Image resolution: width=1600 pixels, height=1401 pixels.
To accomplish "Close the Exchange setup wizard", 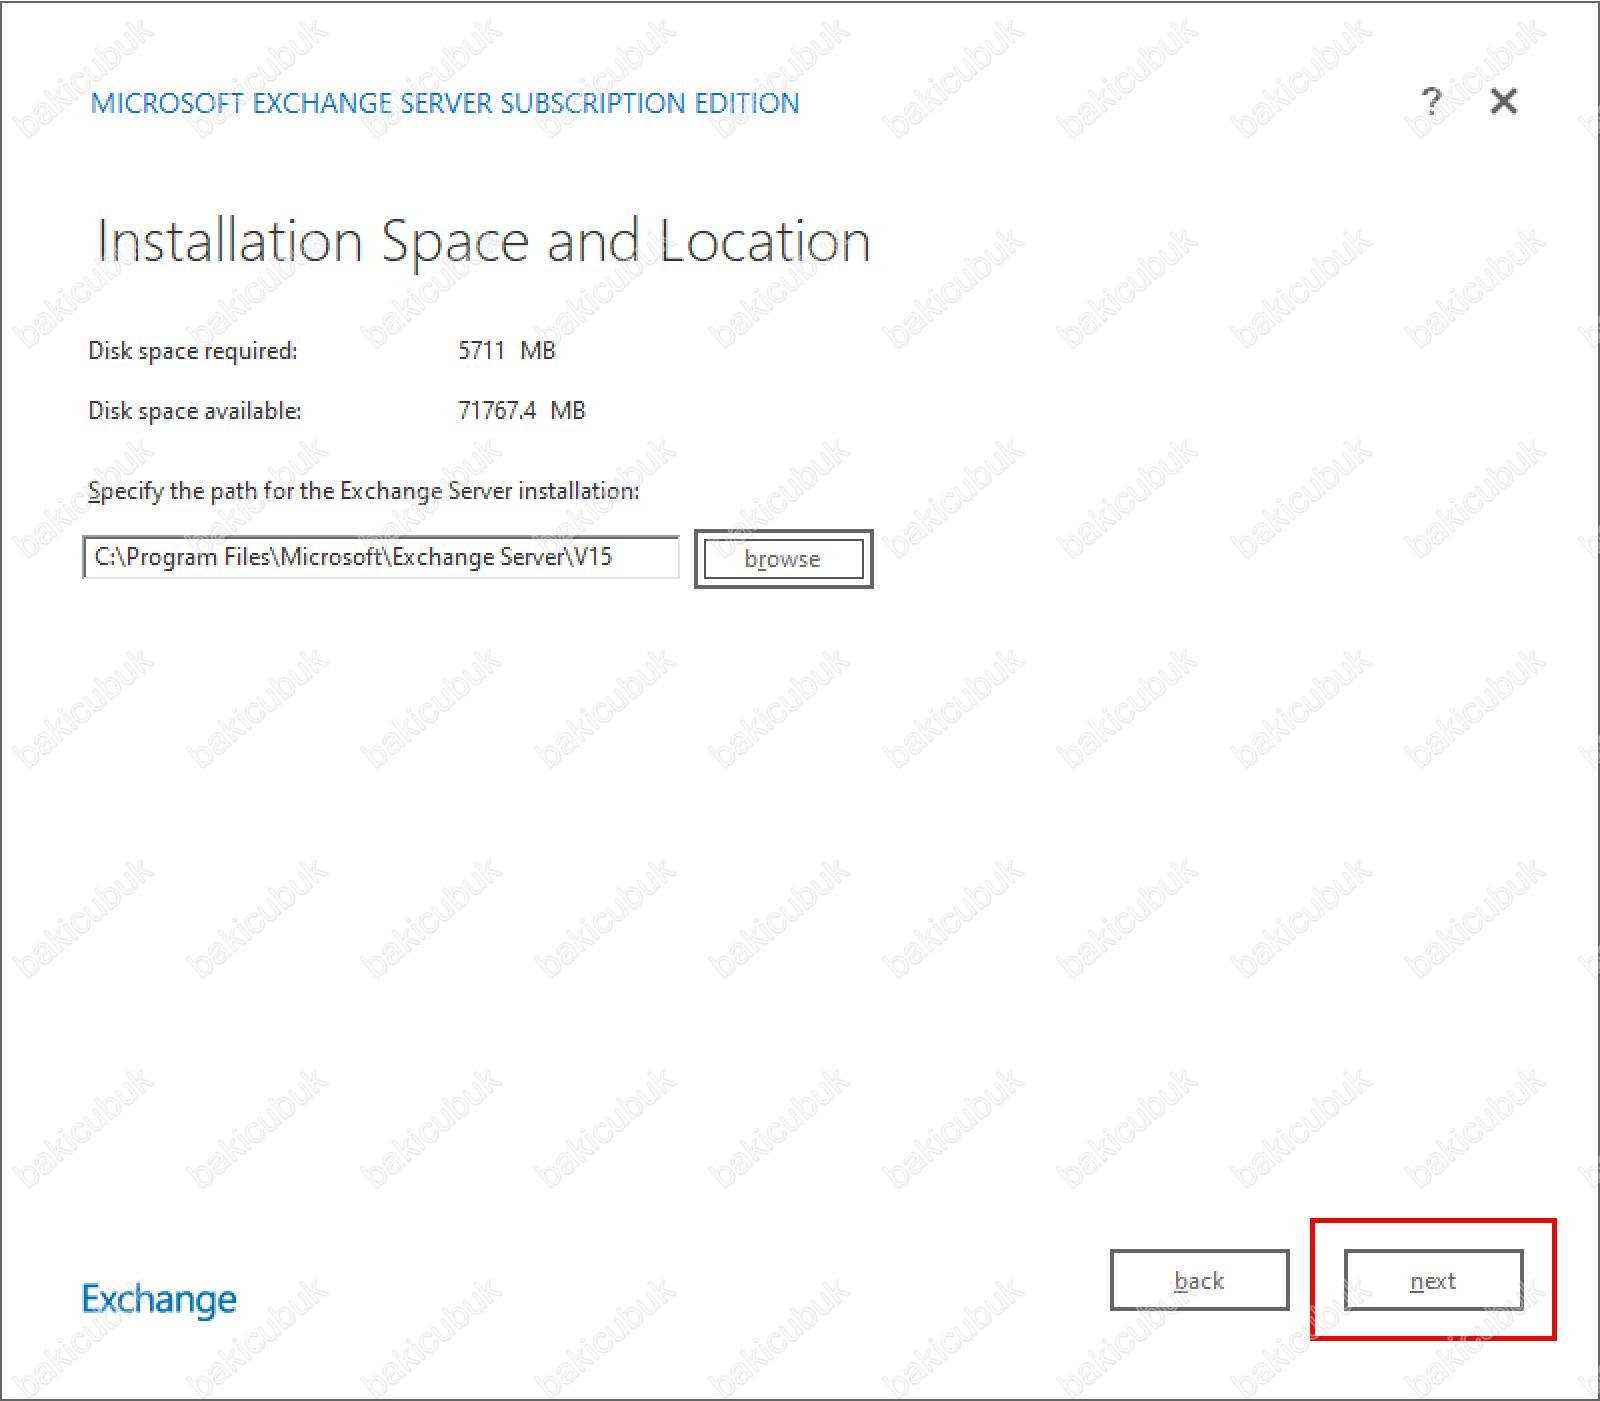I will point(1503,101).
